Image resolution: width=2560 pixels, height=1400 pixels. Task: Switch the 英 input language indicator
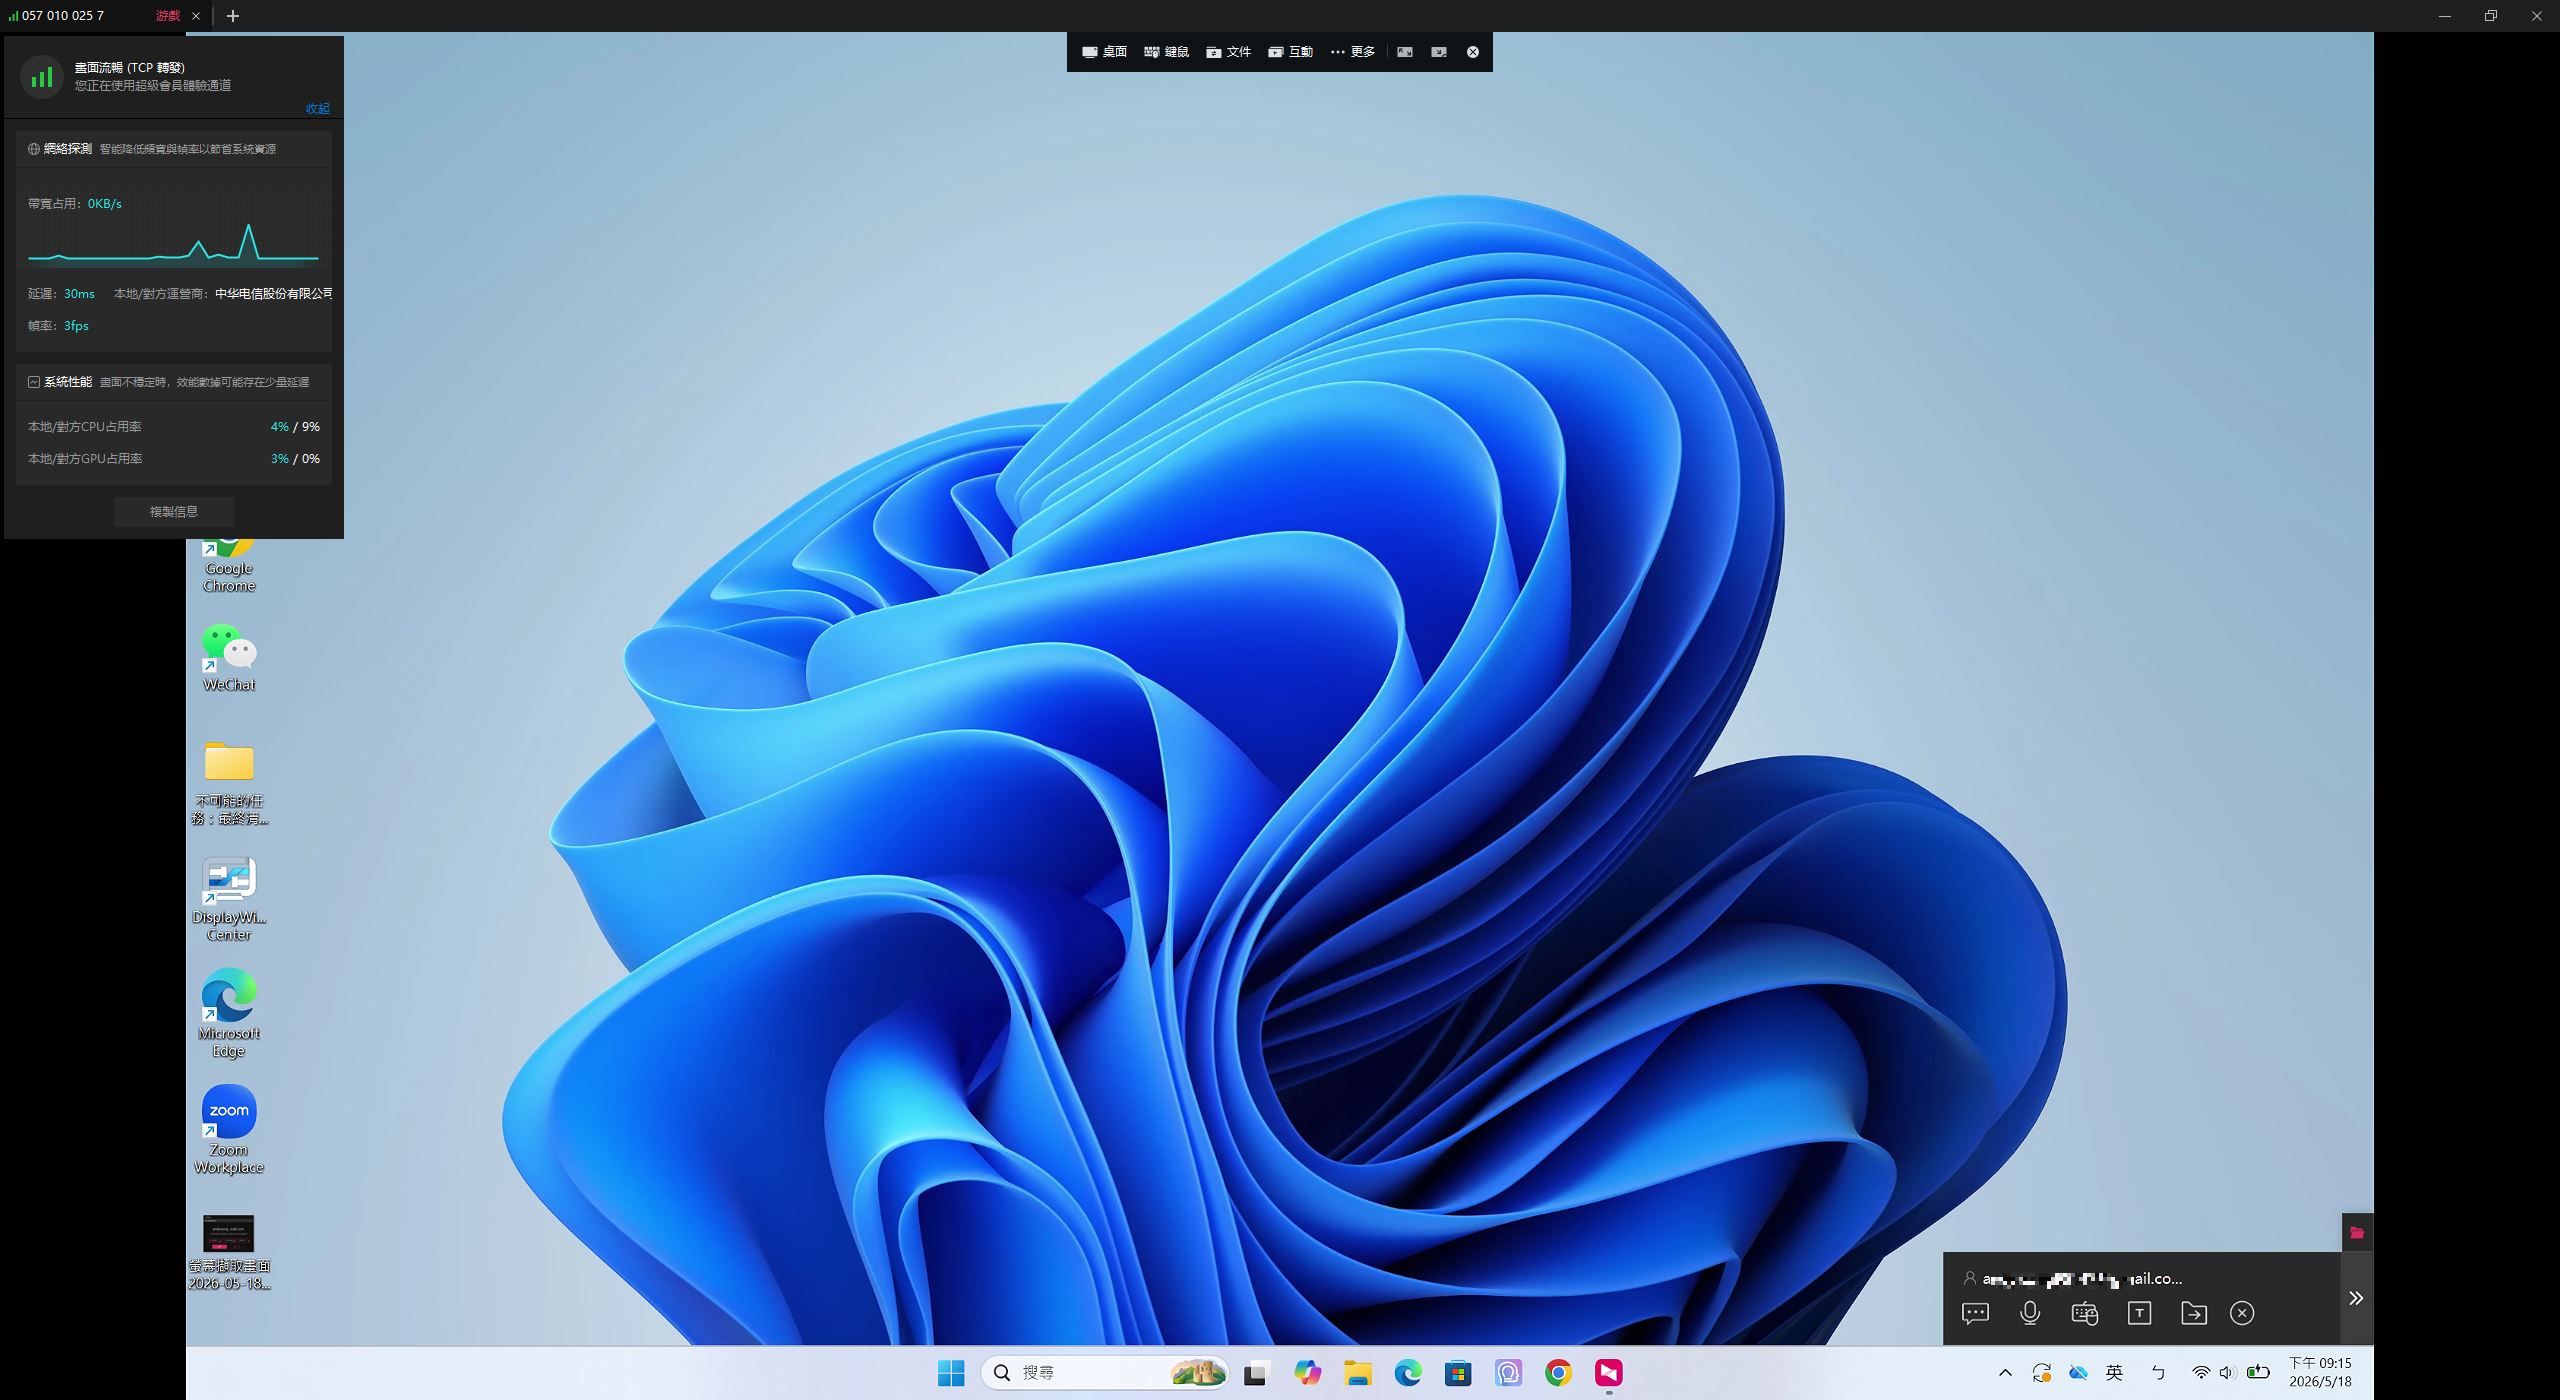coord(2114,1373)
